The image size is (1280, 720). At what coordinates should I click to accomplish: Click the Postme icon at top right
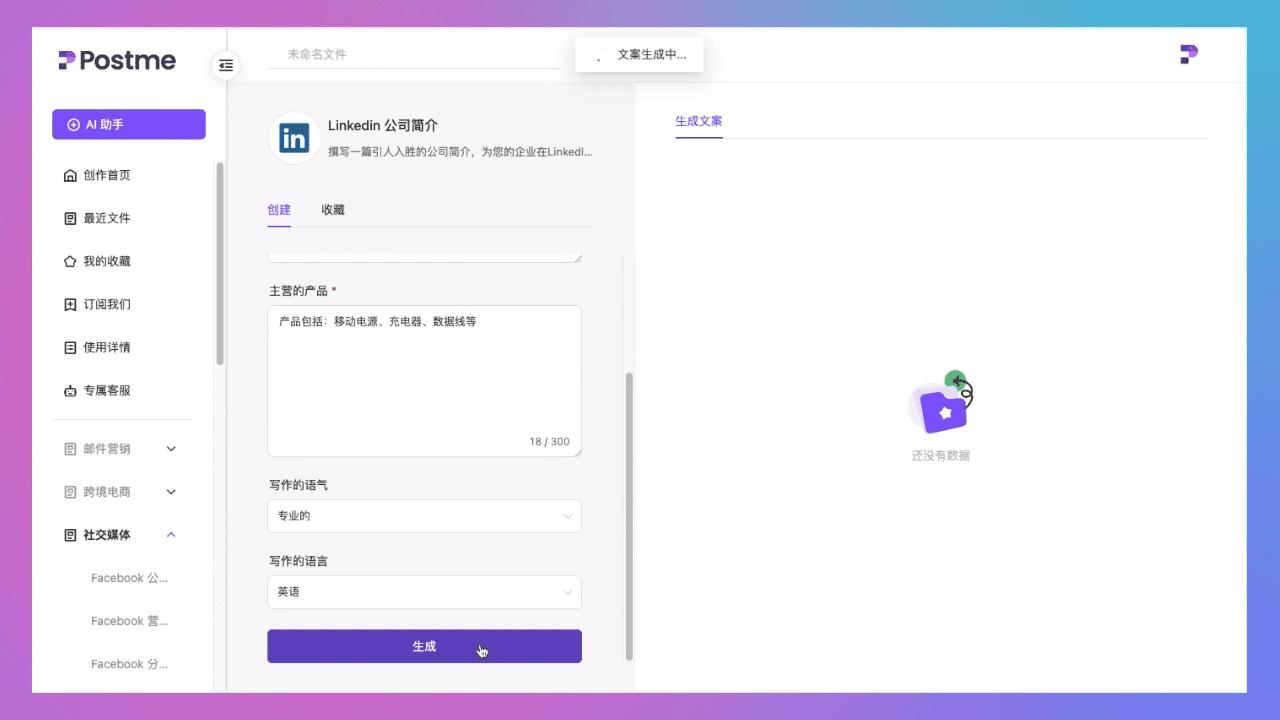point(1187,54)
